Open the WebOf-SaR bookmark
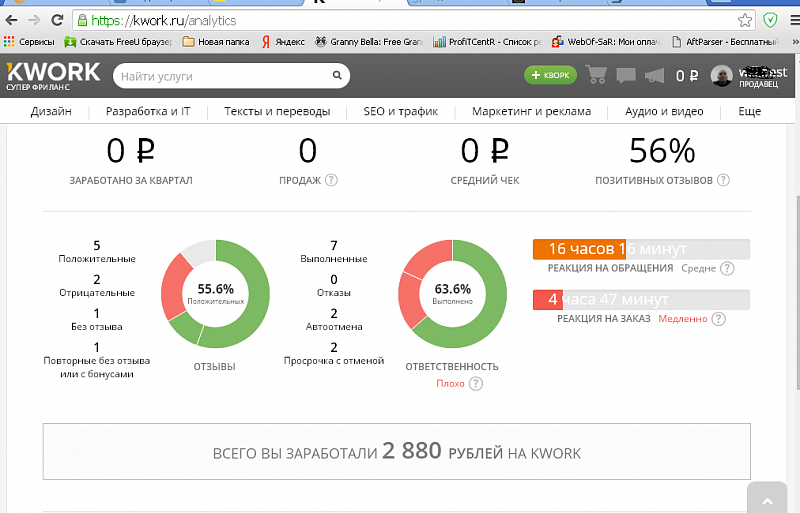800x513 pixels. pos(606,42)
